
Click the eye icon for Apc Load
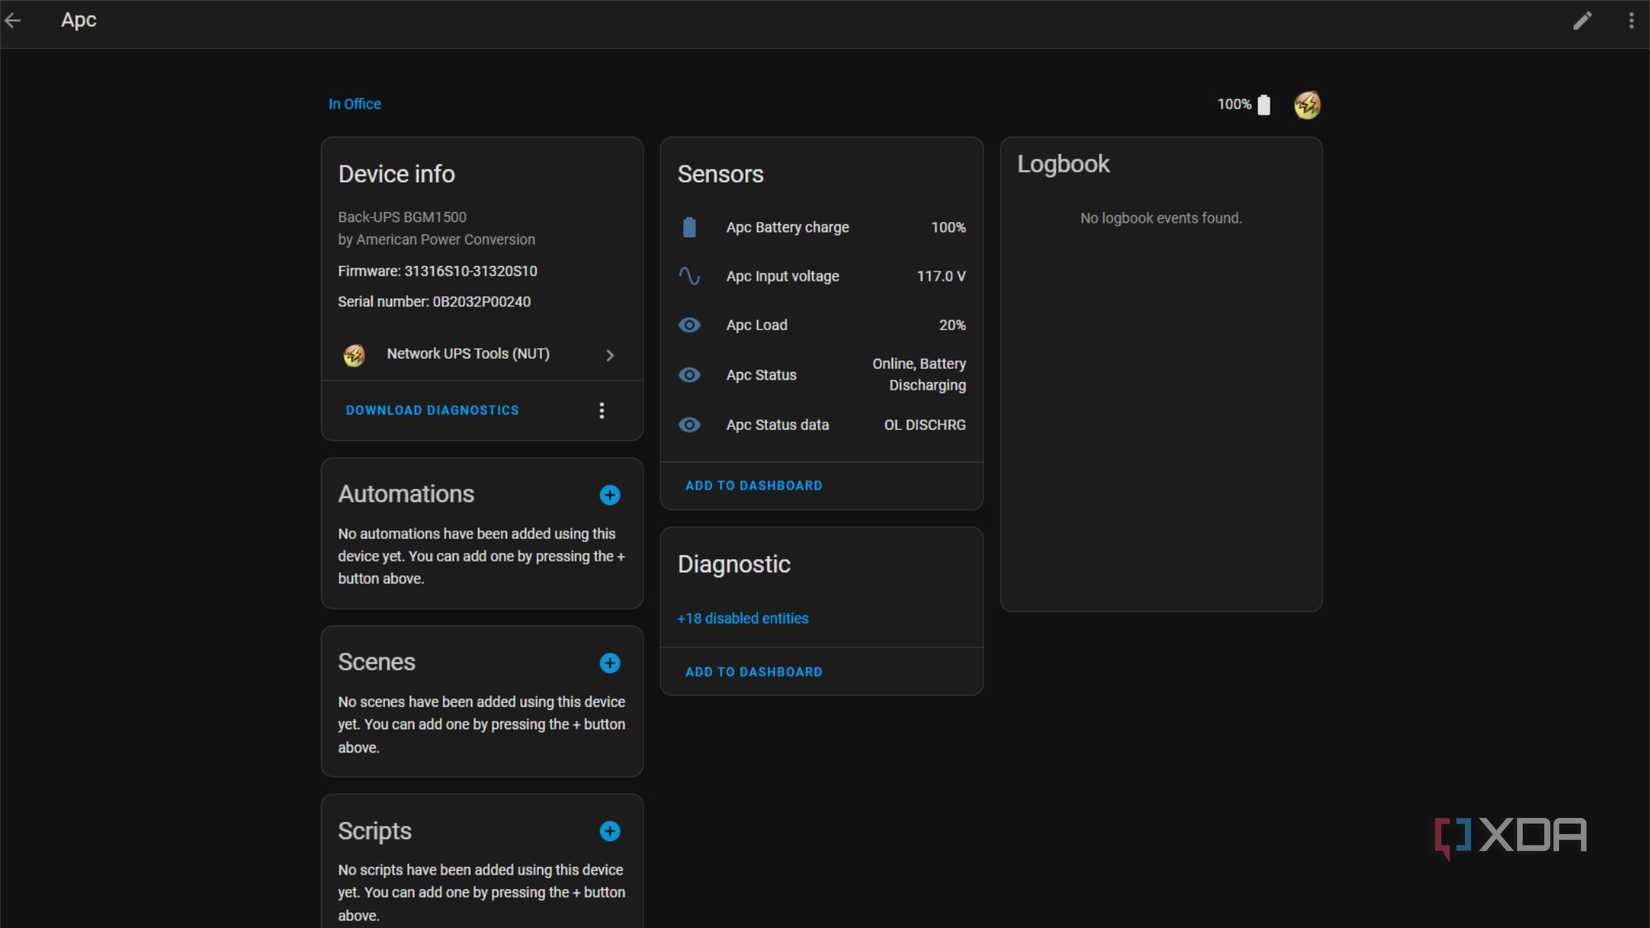click(x=689, y=325)
